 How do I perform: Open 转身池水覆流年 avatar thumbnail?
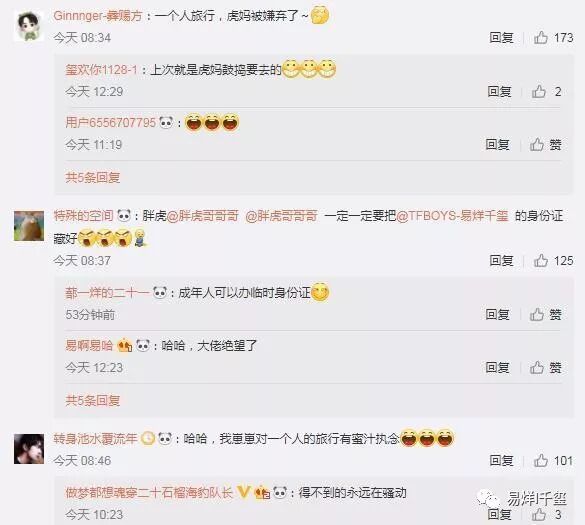click(29, 449)
